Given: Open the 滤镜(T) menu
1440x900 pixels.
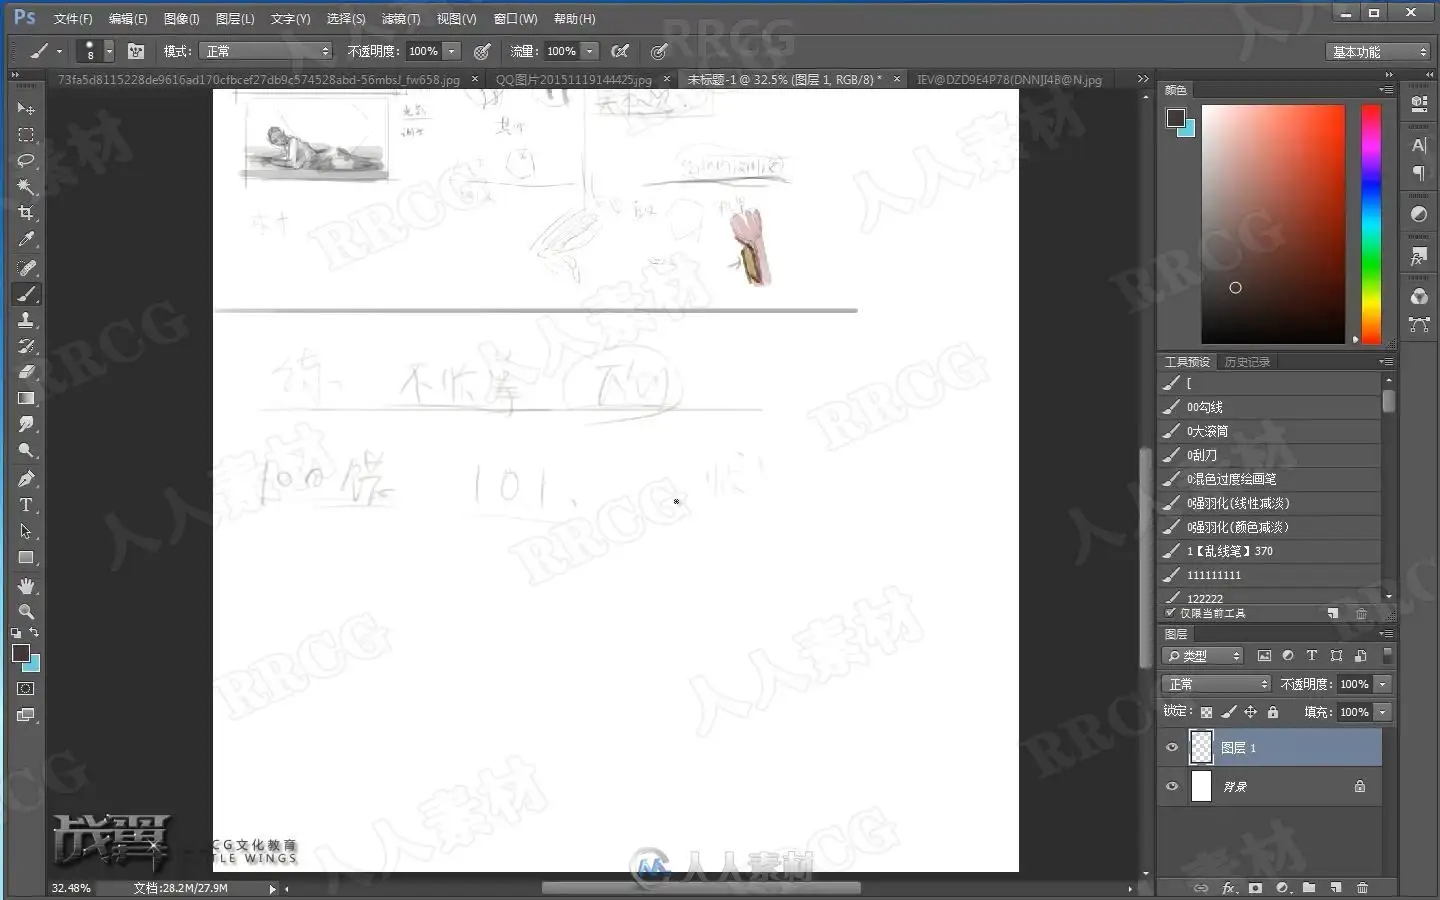Looking at the screenshot, I should coord(400,19).
